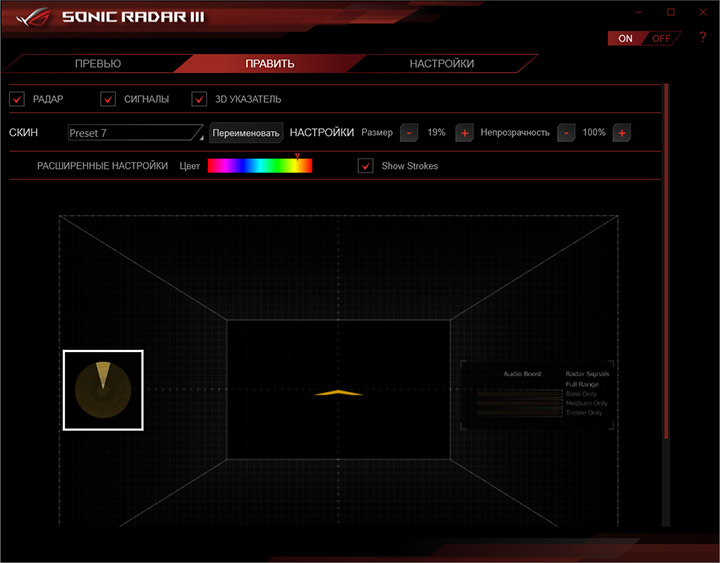Minimize the Sonic Radar window
720x563 pixels.
(x=639, y=12)
